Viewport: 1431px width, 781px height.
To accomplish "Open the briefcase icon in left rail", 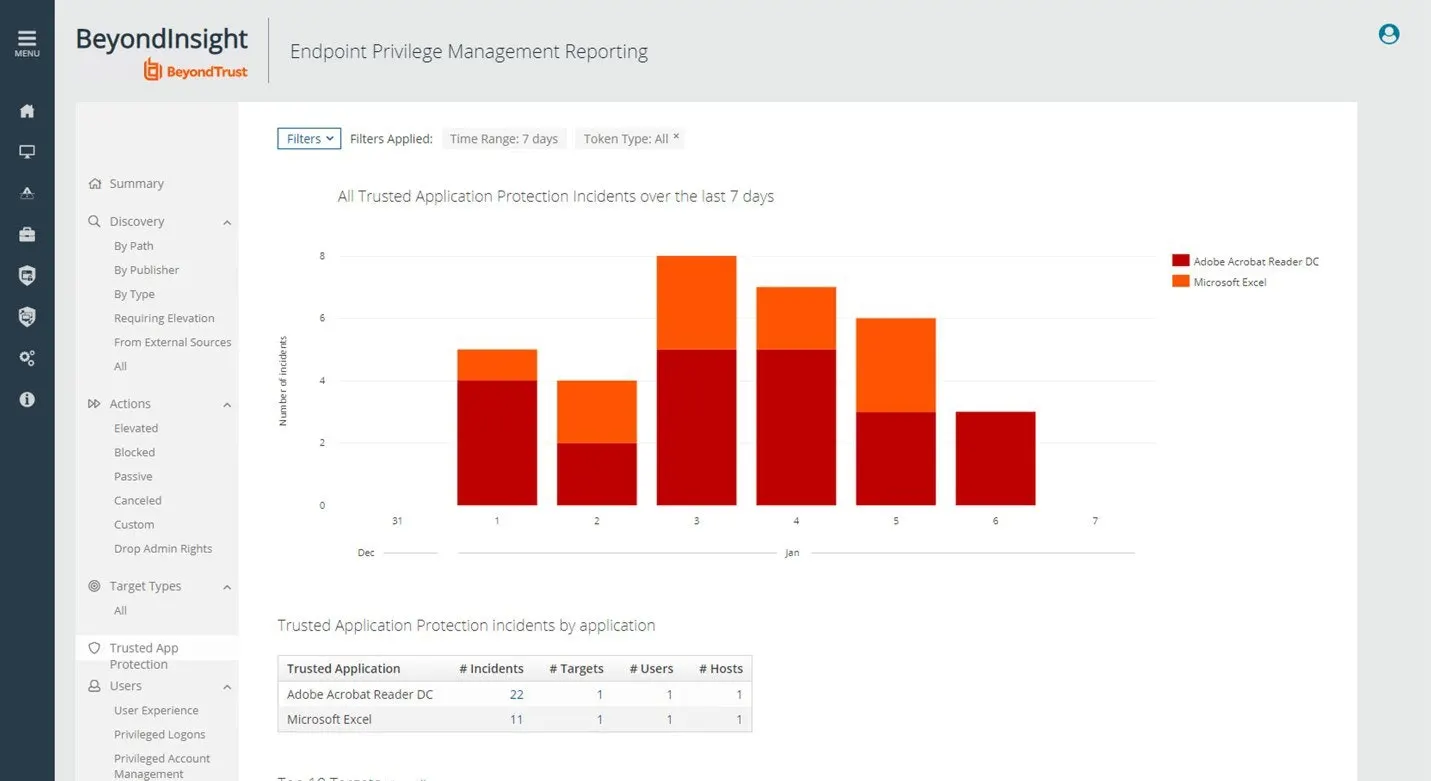I will pos(27,235).
